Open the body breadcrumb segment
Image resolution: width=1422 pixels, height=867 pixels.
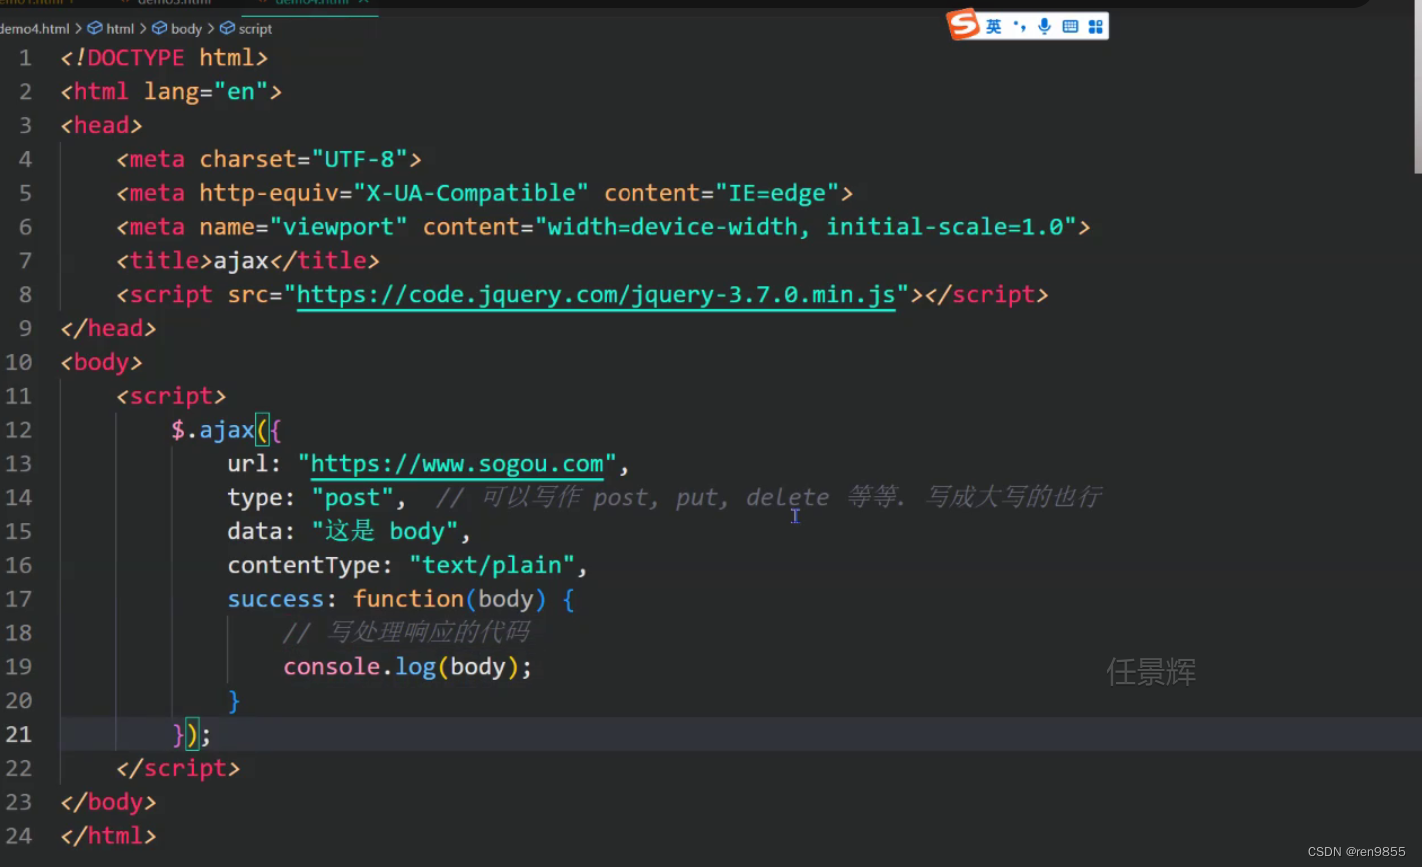186,29
